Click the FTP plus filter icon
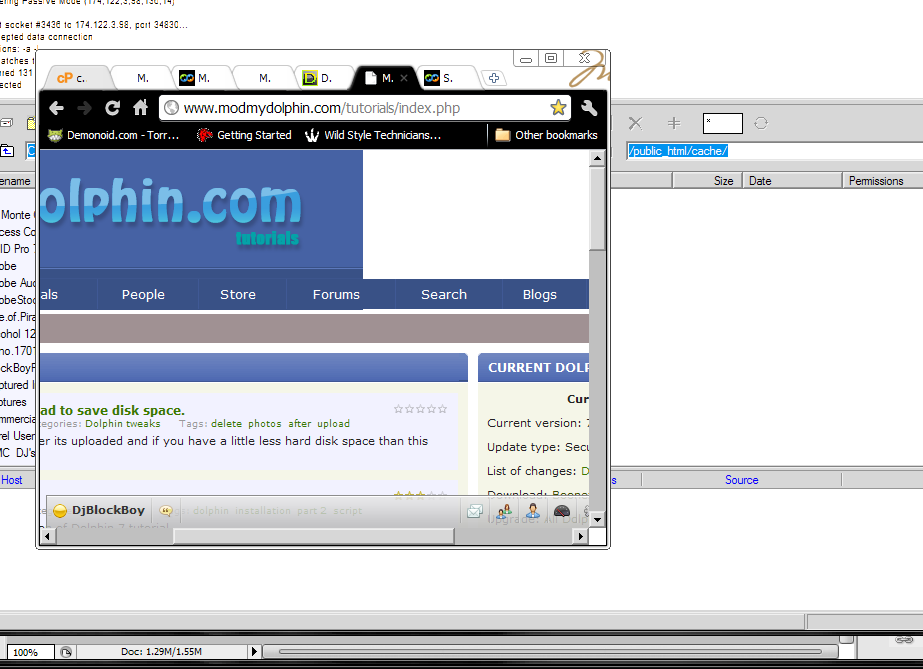The width and height of the screenshot is (923, 669). pyautogui.click(x=674, y=123)
